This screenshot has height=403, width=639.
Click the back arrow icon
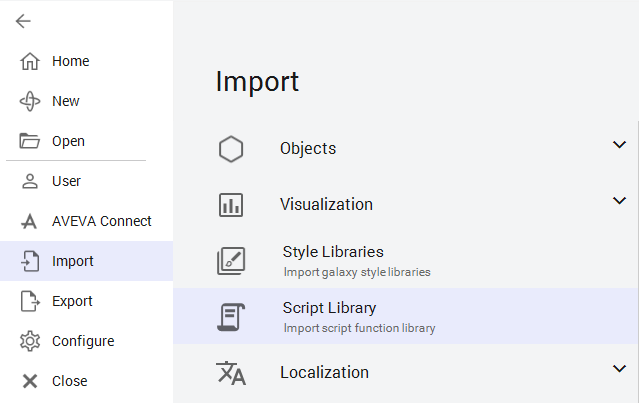click(x=23, y=21)
